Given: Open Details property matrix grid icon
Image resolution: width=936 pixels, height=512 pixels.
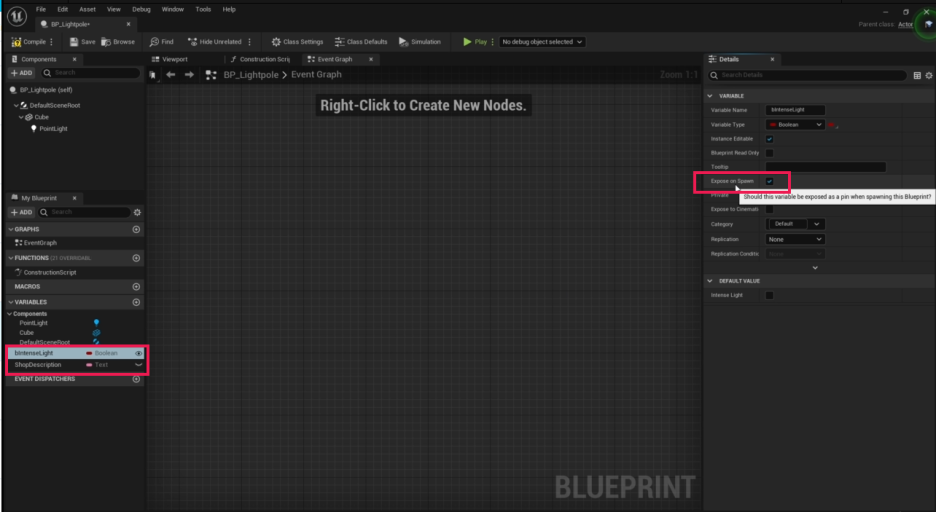Looking at the screenshot, I should (x=917, y=75).
